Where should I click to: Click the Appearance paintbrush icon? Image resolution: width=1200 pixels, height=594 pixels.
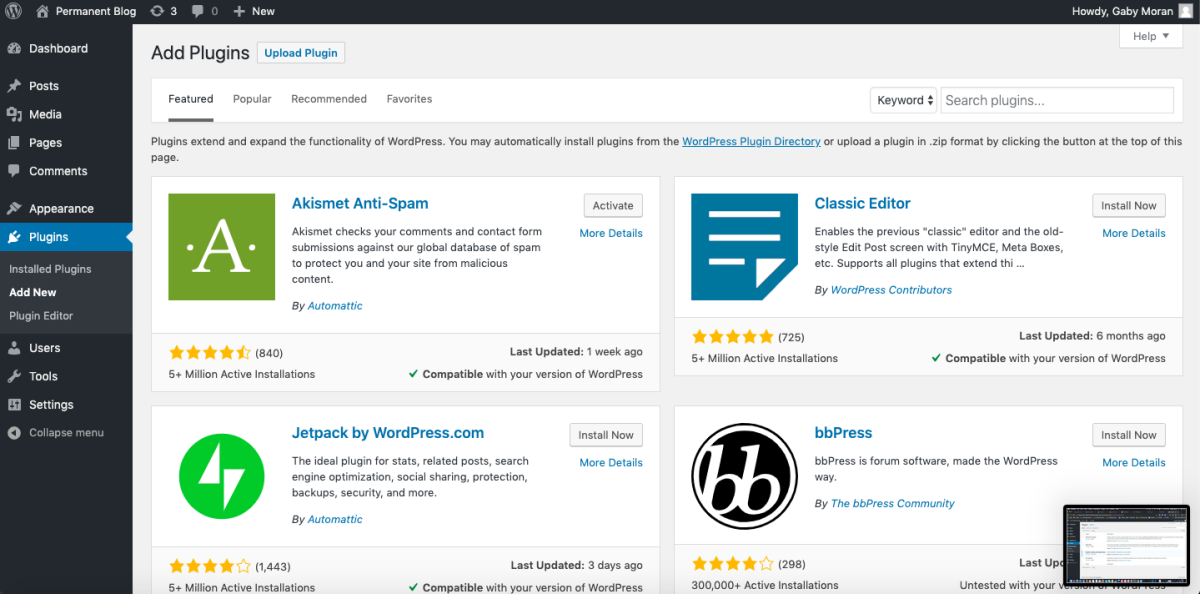[x=18, y=208]
